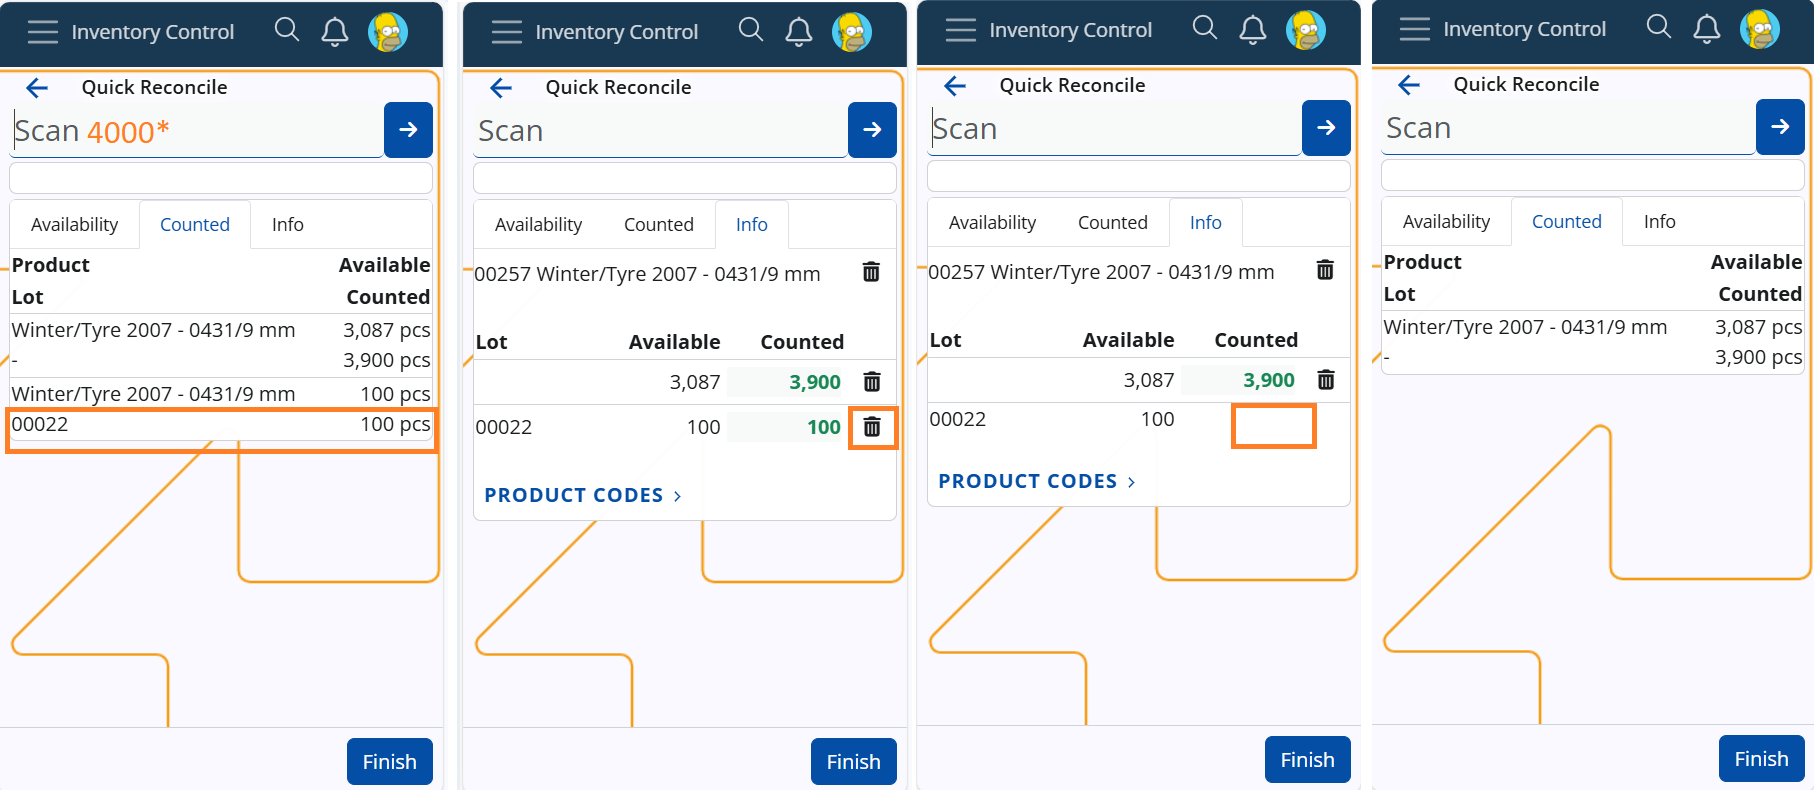Open Info tab in the leftmost screen
The height and width of the screenshot is (790, 1820).
288,225
